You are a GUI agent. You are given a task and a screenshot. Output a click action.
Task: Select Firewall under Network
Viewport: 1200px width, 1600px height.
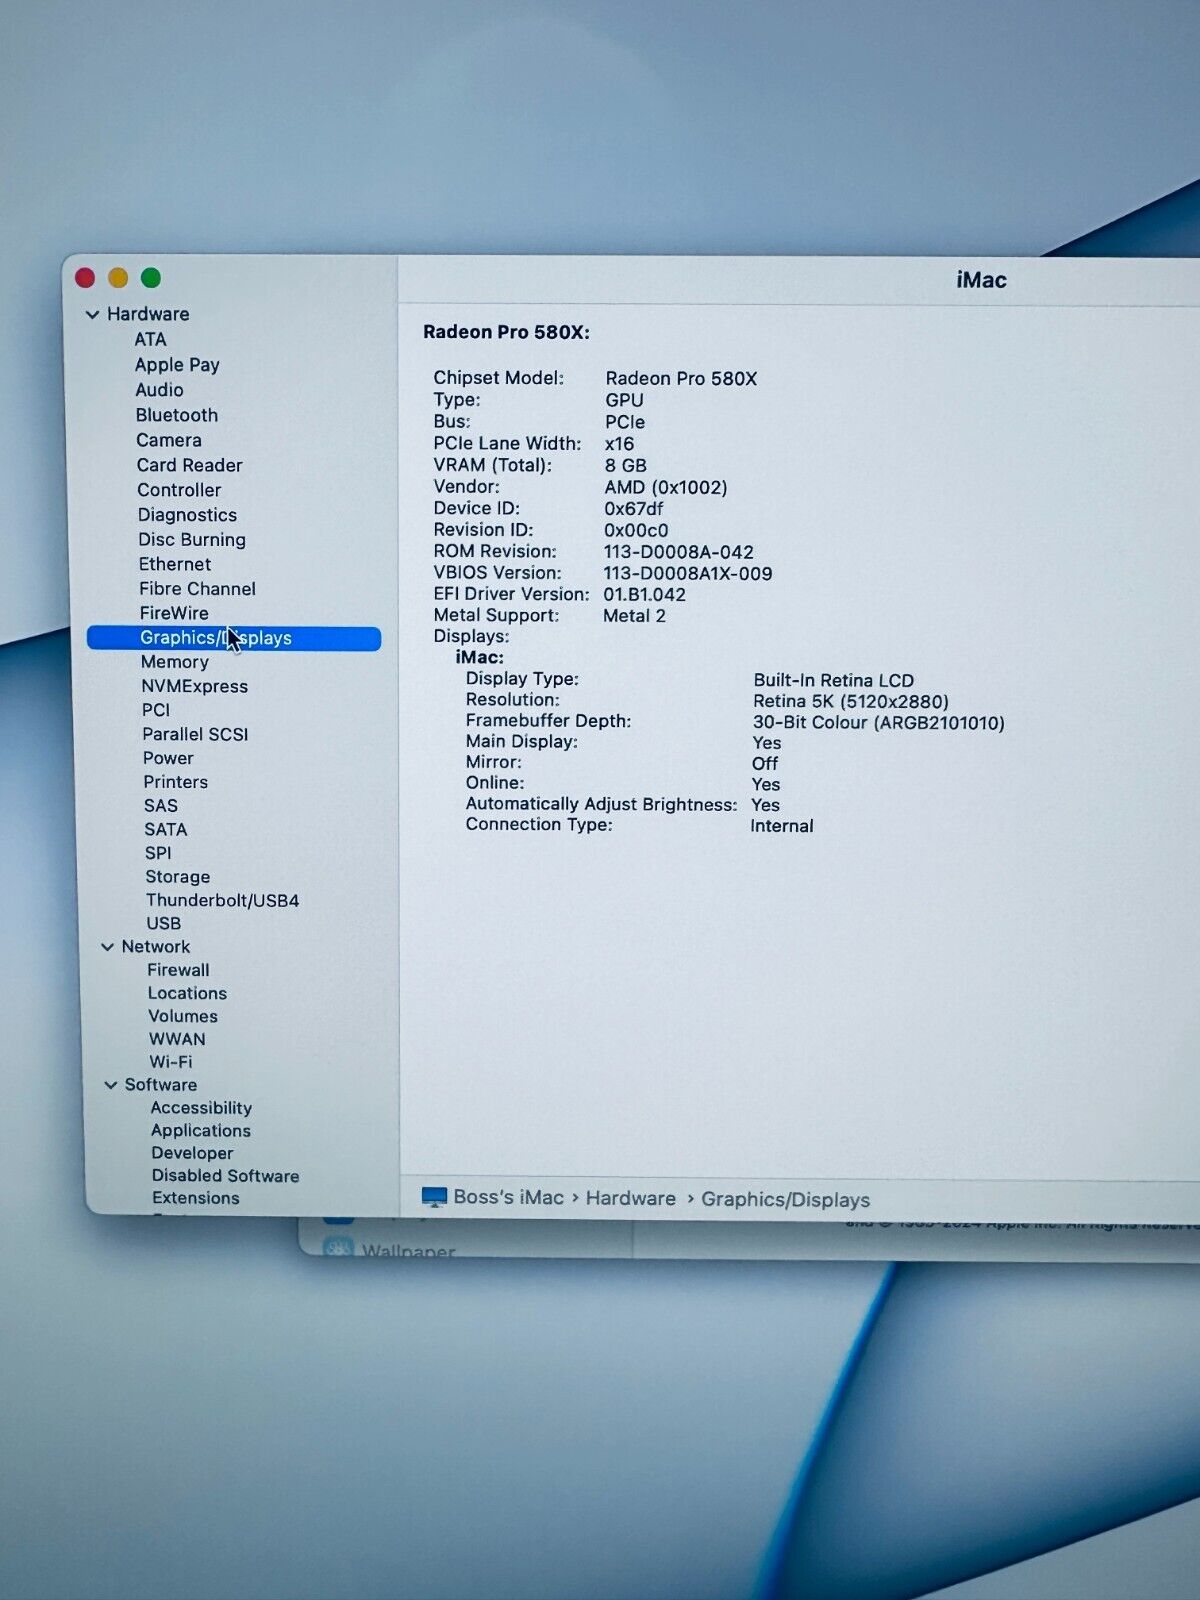tap(178, 970)
